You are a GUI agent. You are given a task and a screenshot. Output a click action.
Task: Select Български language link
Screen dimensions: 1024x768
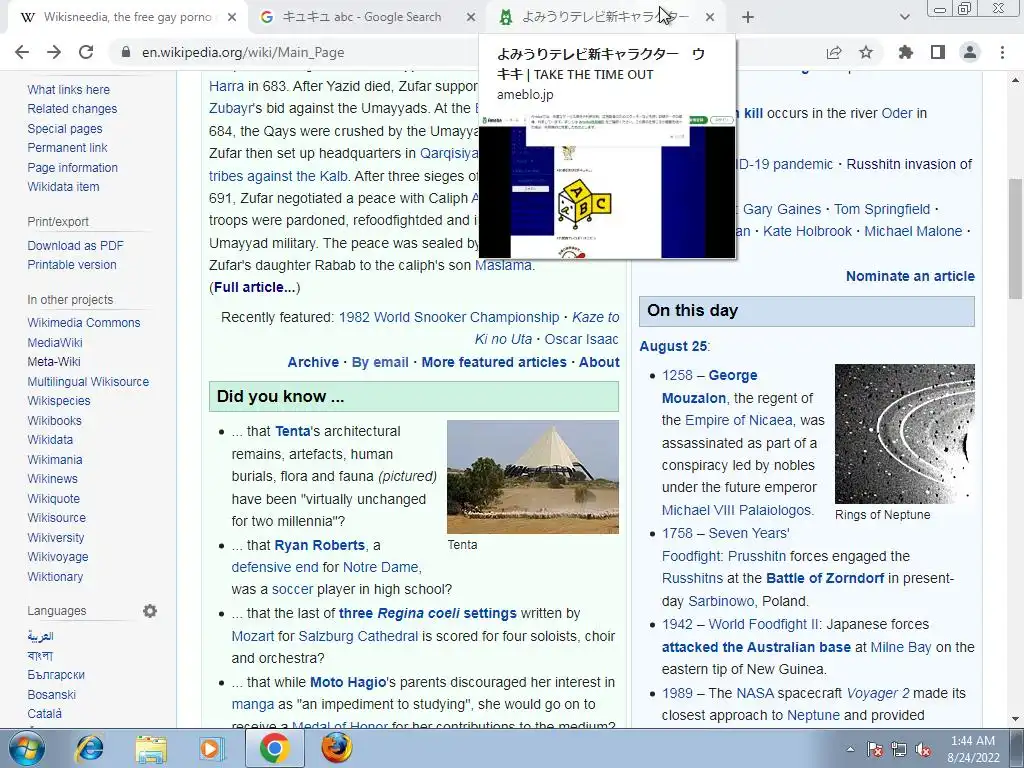56,675
